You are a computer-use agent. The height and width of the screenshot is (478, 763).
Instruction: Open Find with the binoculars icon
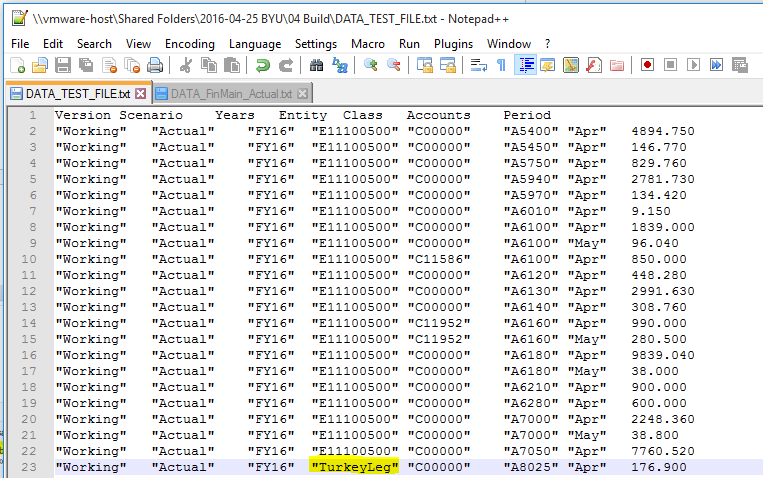click(316, 65)
